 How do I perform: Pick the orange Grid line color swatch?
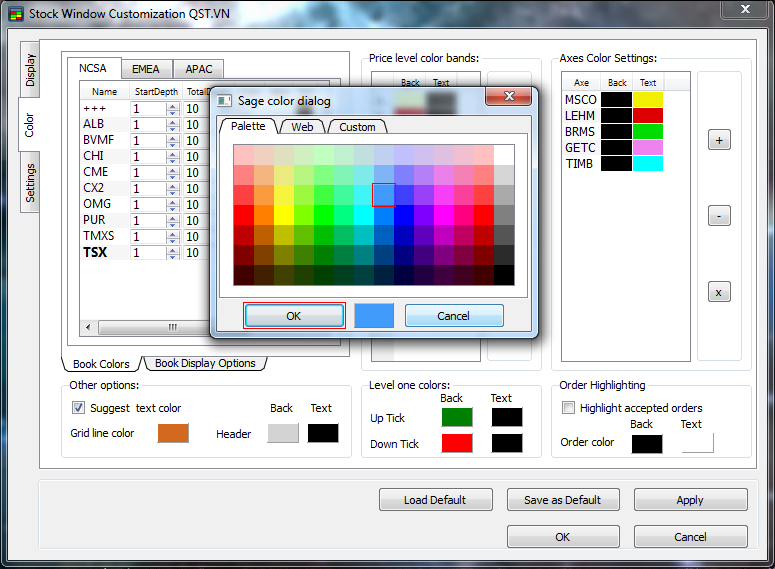click(173, 433)
